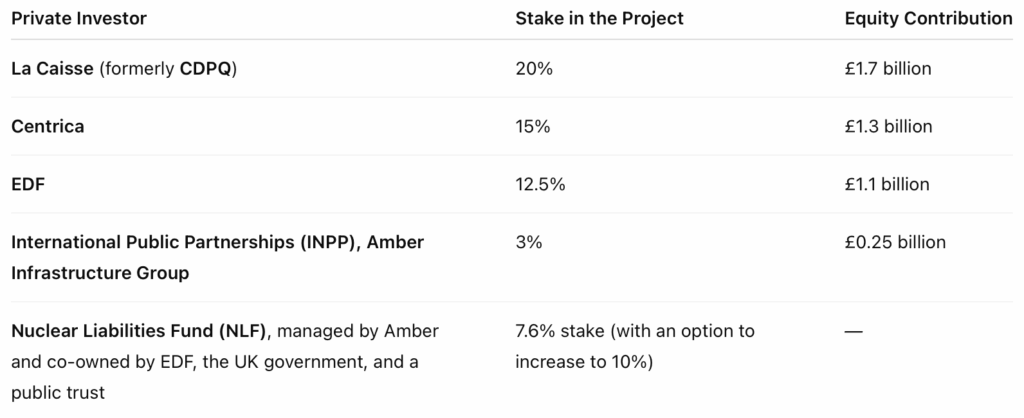This screenshot has width=1024, height=418.
Task: Select the Centrica row name
Action: tap(48, 127)
